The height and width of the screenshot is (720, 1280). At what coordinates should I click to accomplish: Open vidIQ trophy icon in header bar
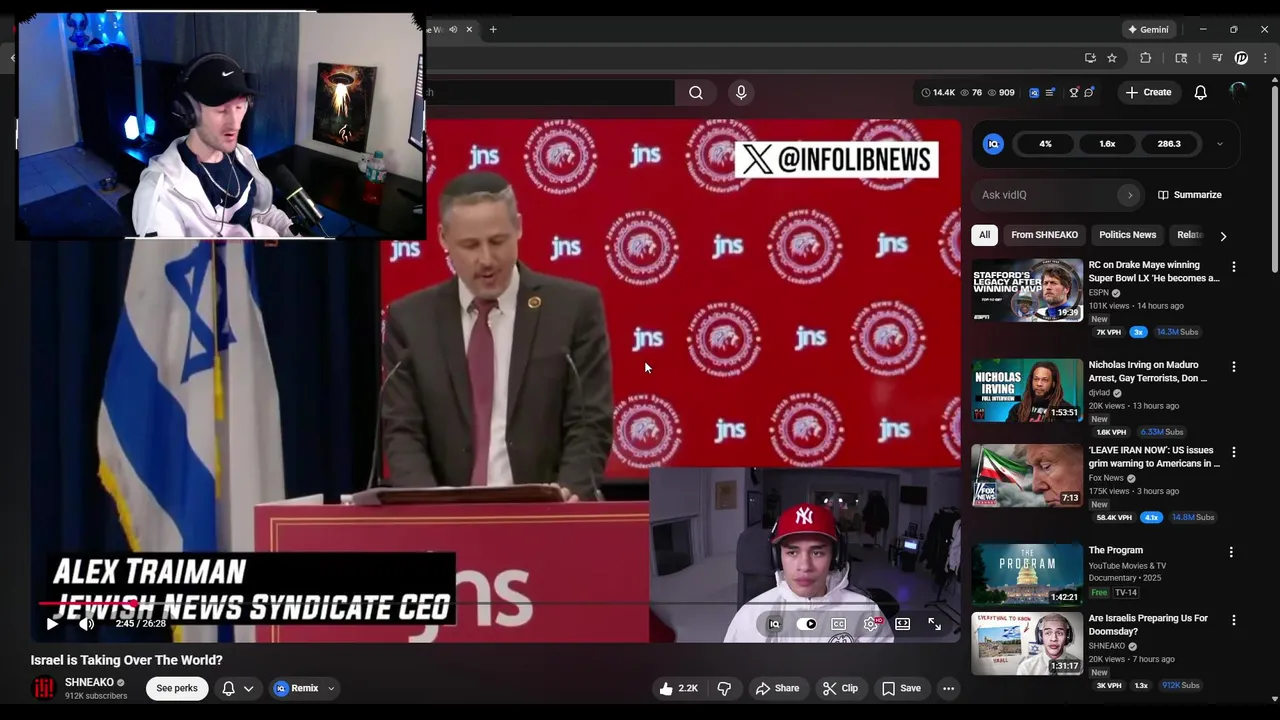(1074, 93)
